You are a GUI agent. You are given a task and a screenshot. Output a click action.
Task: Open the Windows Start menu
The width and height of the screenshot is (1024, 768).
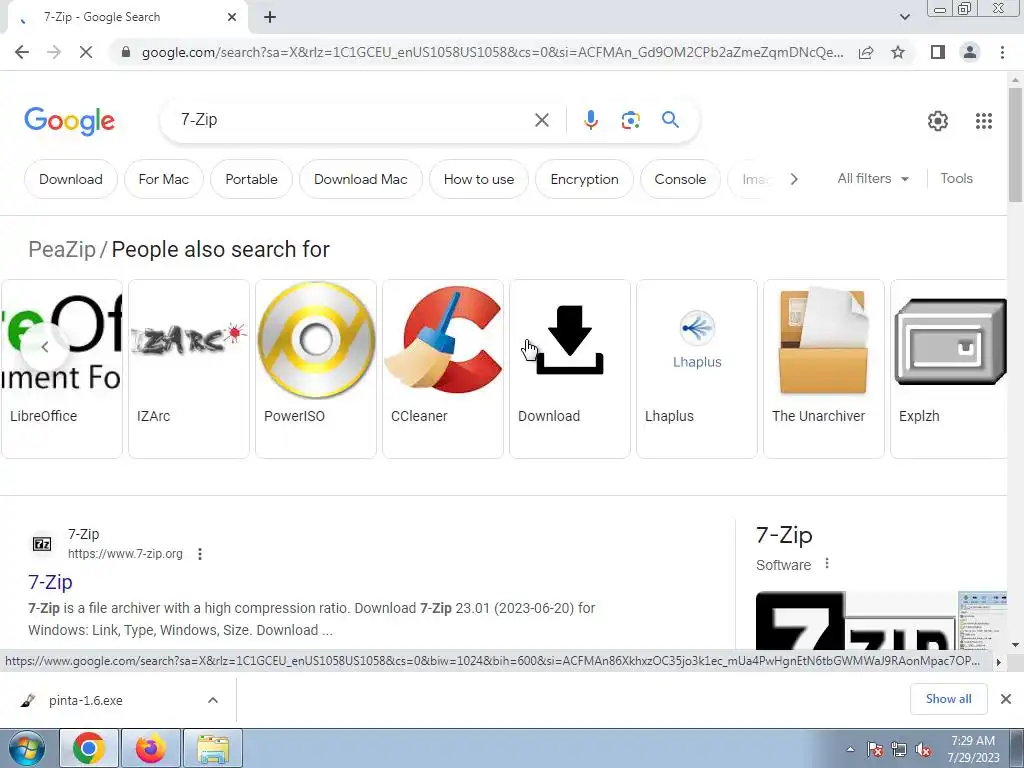26,748
